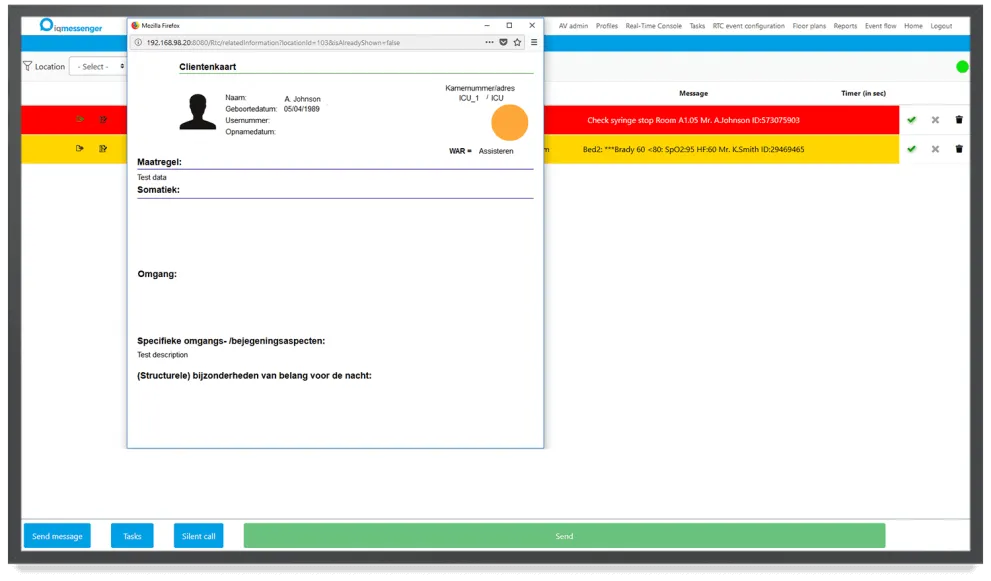
Task: Click the green status indicator dot
Action: click(x=962, y=66)
